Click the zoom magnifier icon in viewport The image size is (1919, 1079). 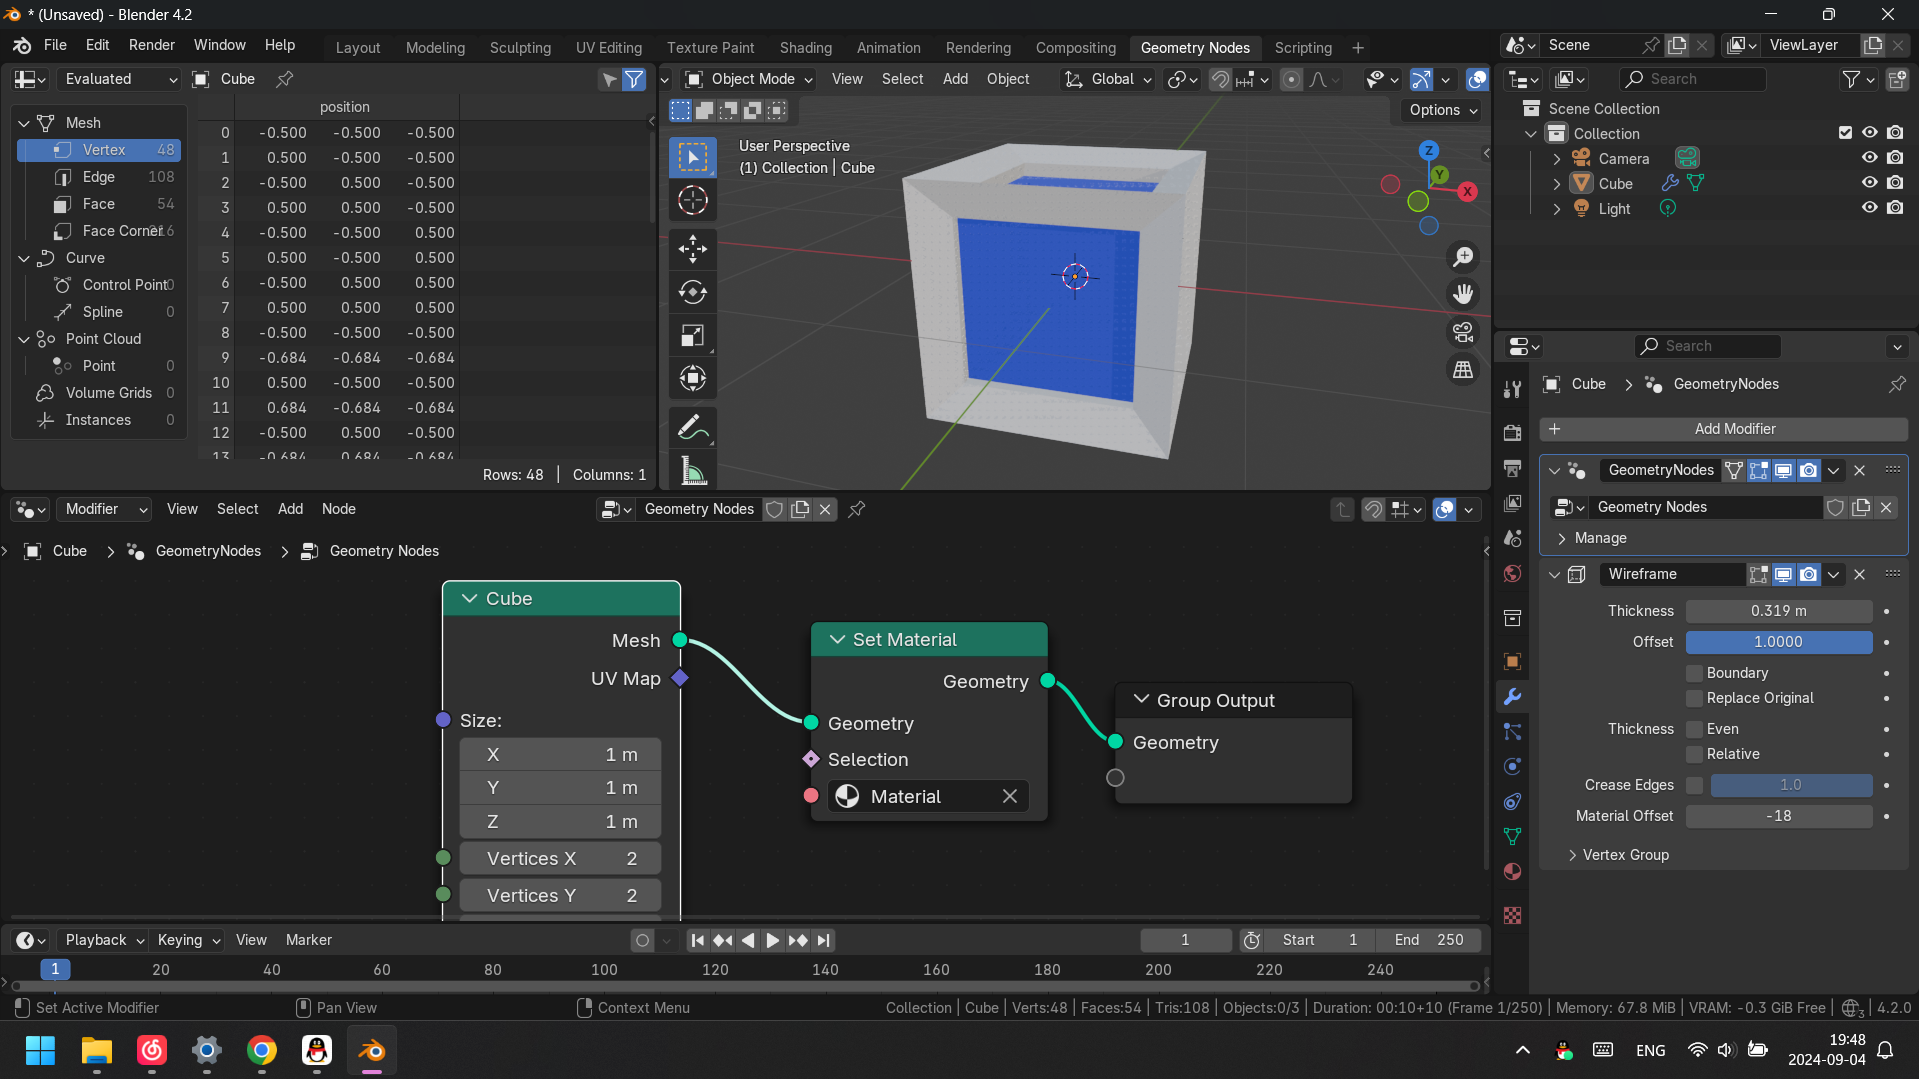coord(1463,257)
